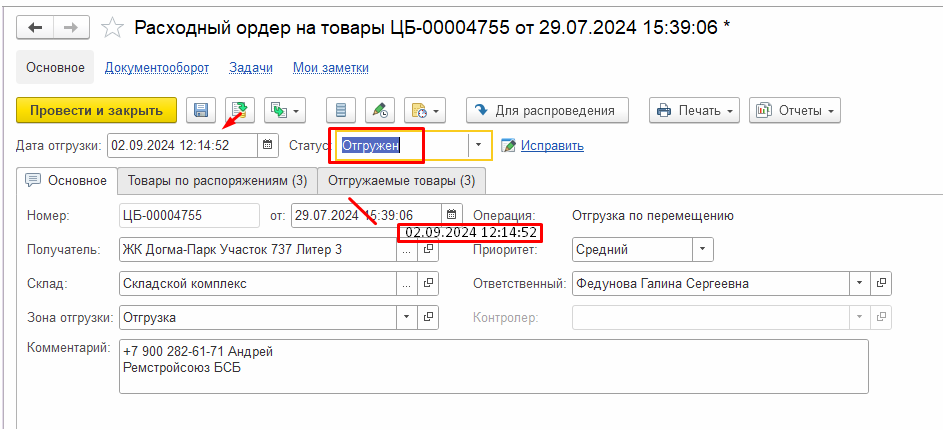This screenshot has width=943, height=430.
Task: Expand the Status dropdown list
Action: pos(478,146)
